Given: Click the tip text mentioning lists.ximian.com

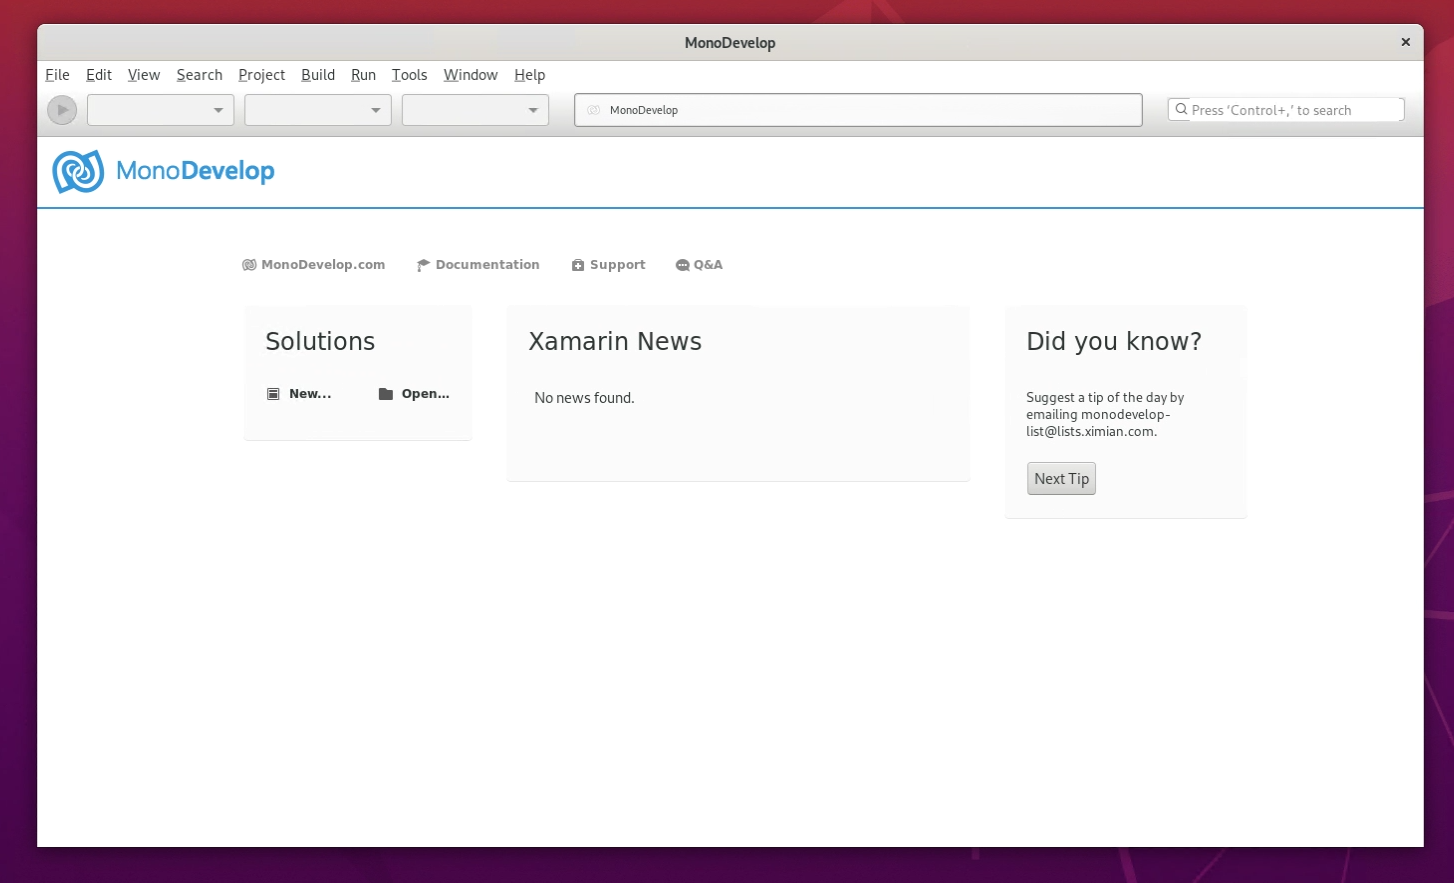Looking at the screenshot, I should (1105, 414).
